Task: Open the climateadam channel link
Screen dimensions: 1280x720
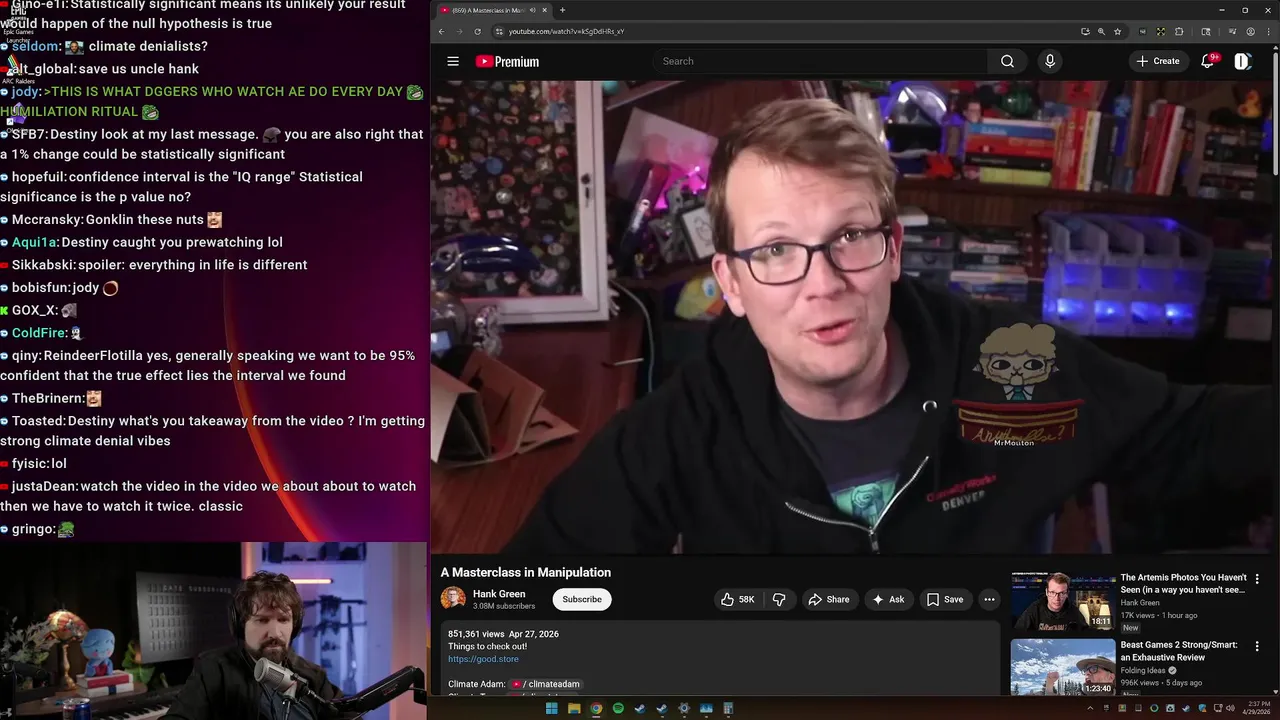Action: [x=545, y=684]
